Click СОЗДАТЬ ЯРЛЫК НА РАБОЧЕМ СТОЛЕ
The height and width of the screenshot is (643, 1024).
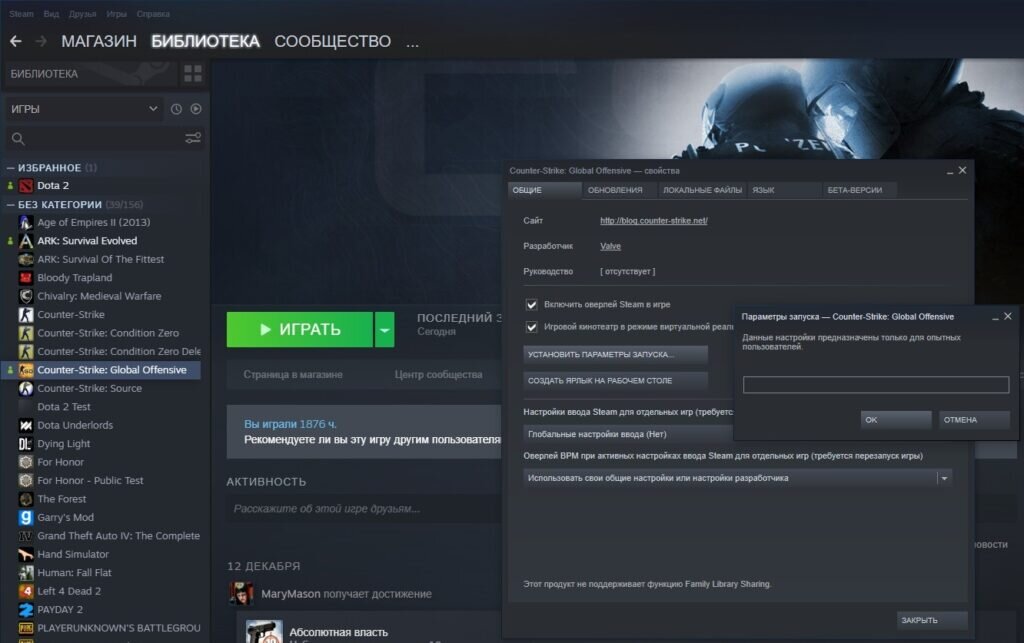[x=615, y=381]
